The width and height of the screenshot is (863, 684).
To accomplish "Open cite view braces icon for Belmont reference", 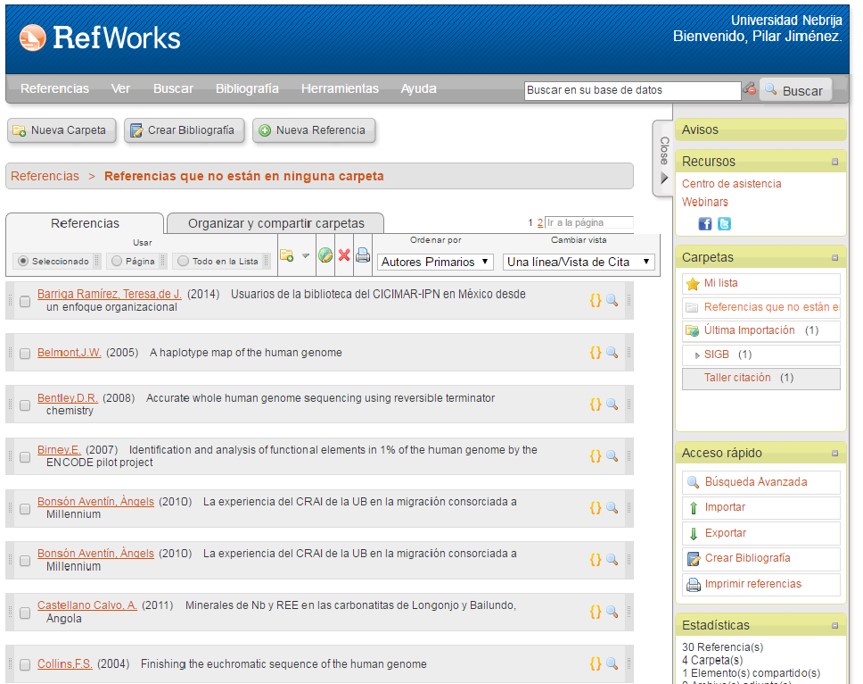I will [x=595, y=352].
